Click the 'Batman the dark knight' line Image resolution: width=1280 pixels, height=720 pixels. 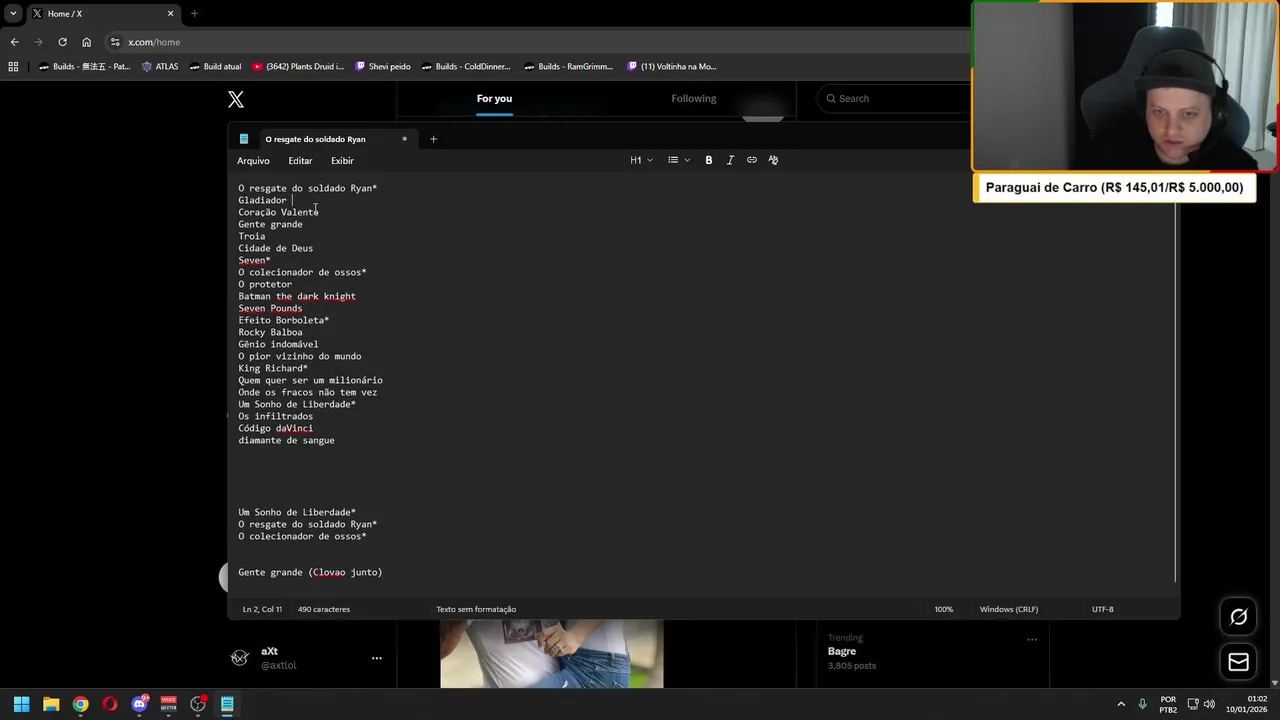click(x=297, y=296)
